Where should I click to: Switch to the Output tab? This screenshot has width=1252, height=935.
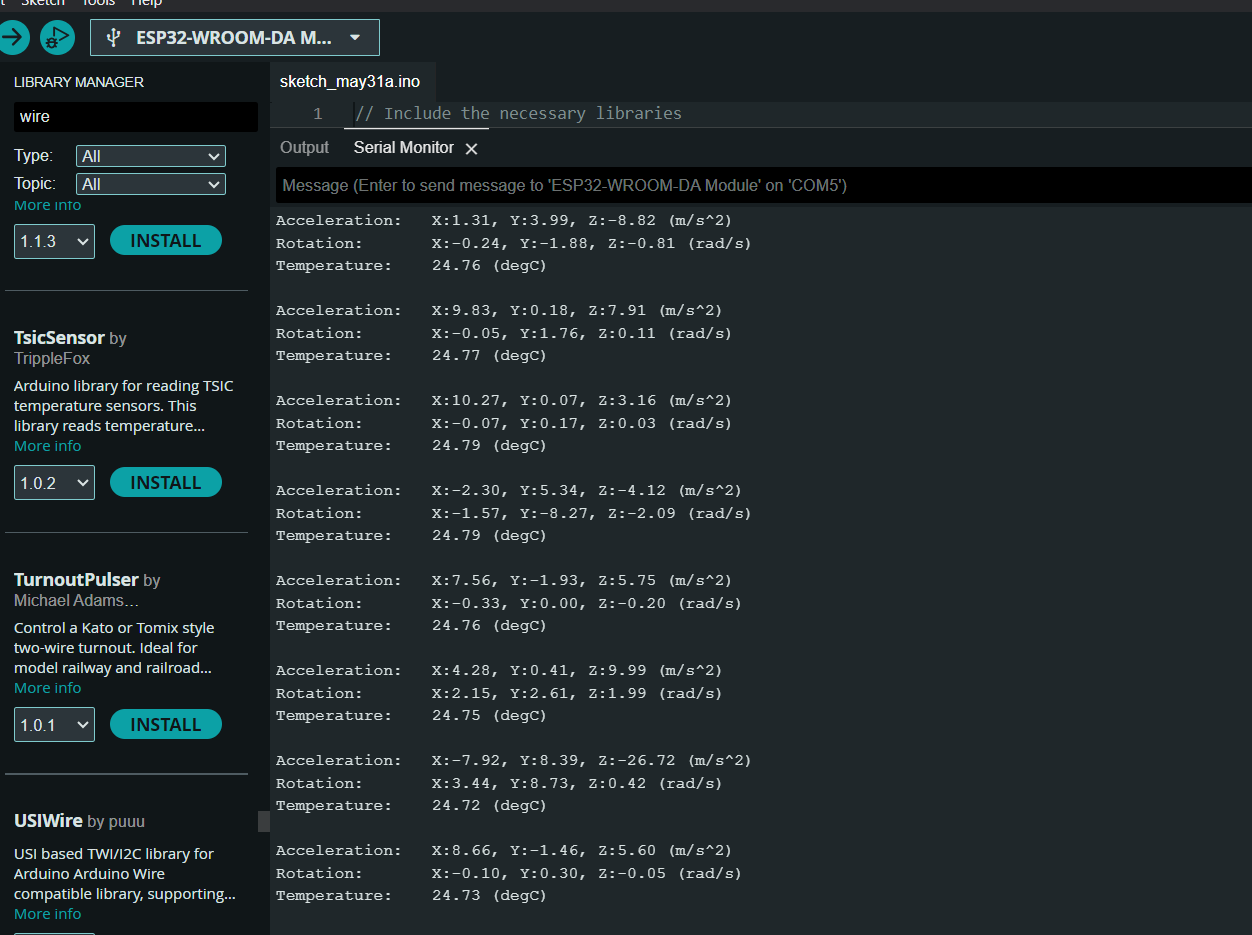[304, 147]
